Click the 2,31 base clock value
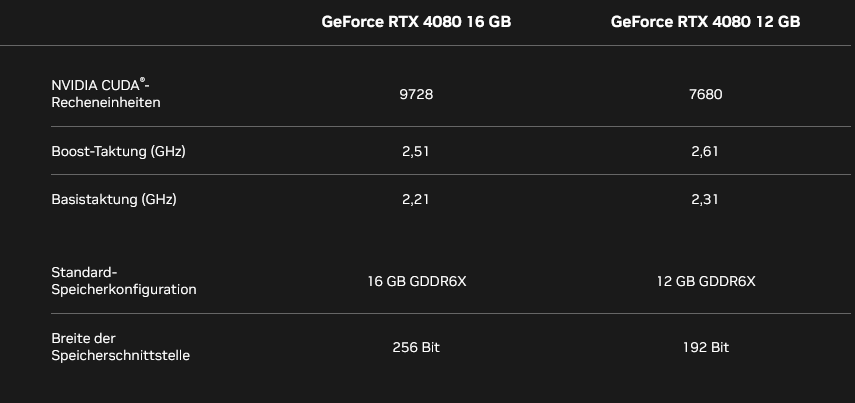The image size is (855, 403). point(705,199)
